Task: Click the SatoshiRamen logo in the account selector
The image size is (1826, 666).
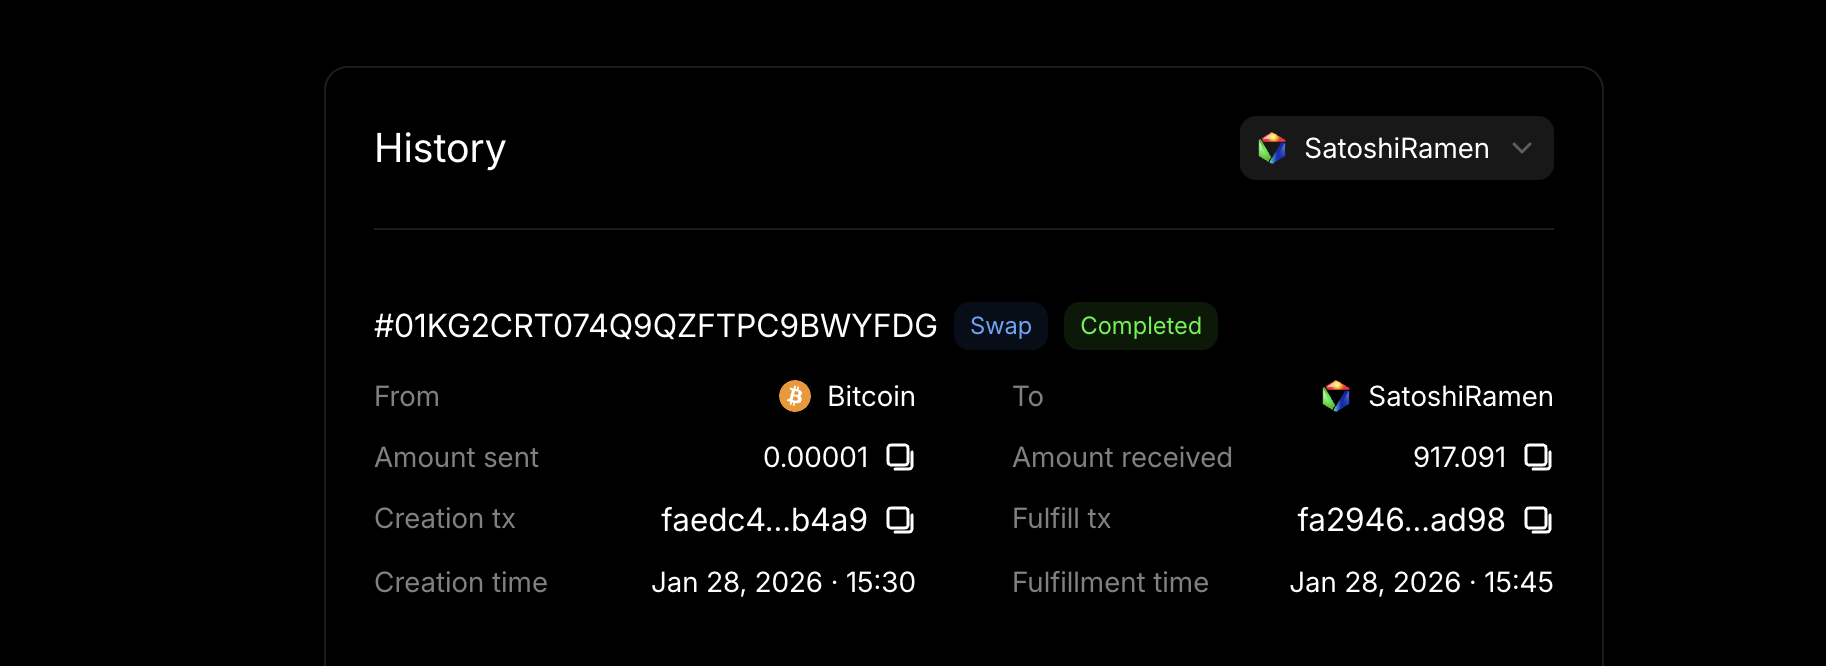Action: pos(1272,148)
